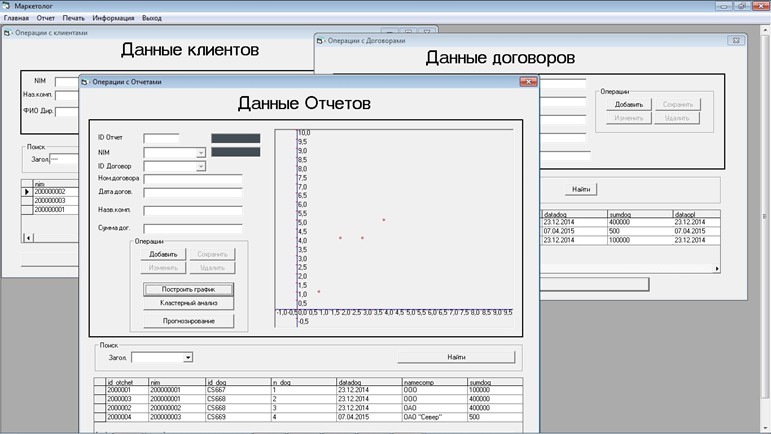
Task: Focus the ФИО Дир. field in клиентами
Action: tap(67, 112)
